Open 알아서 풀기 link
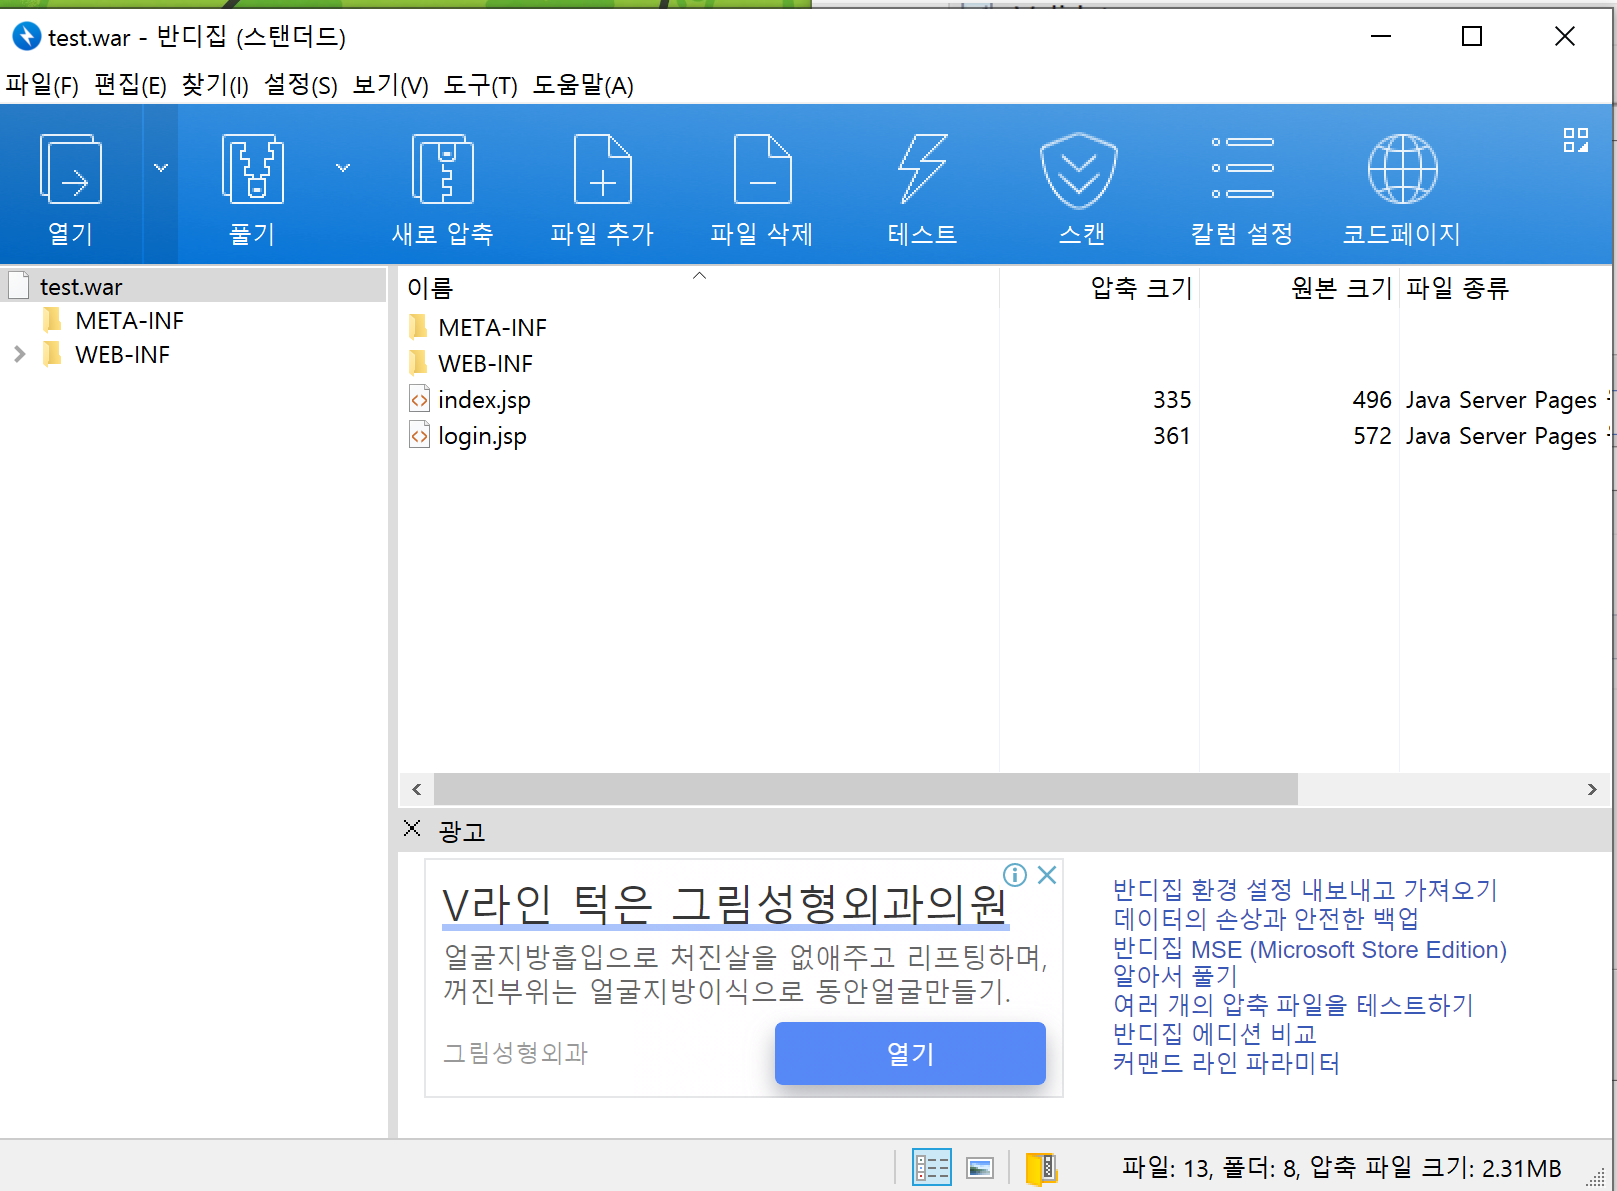 [x=1175, y=975]
